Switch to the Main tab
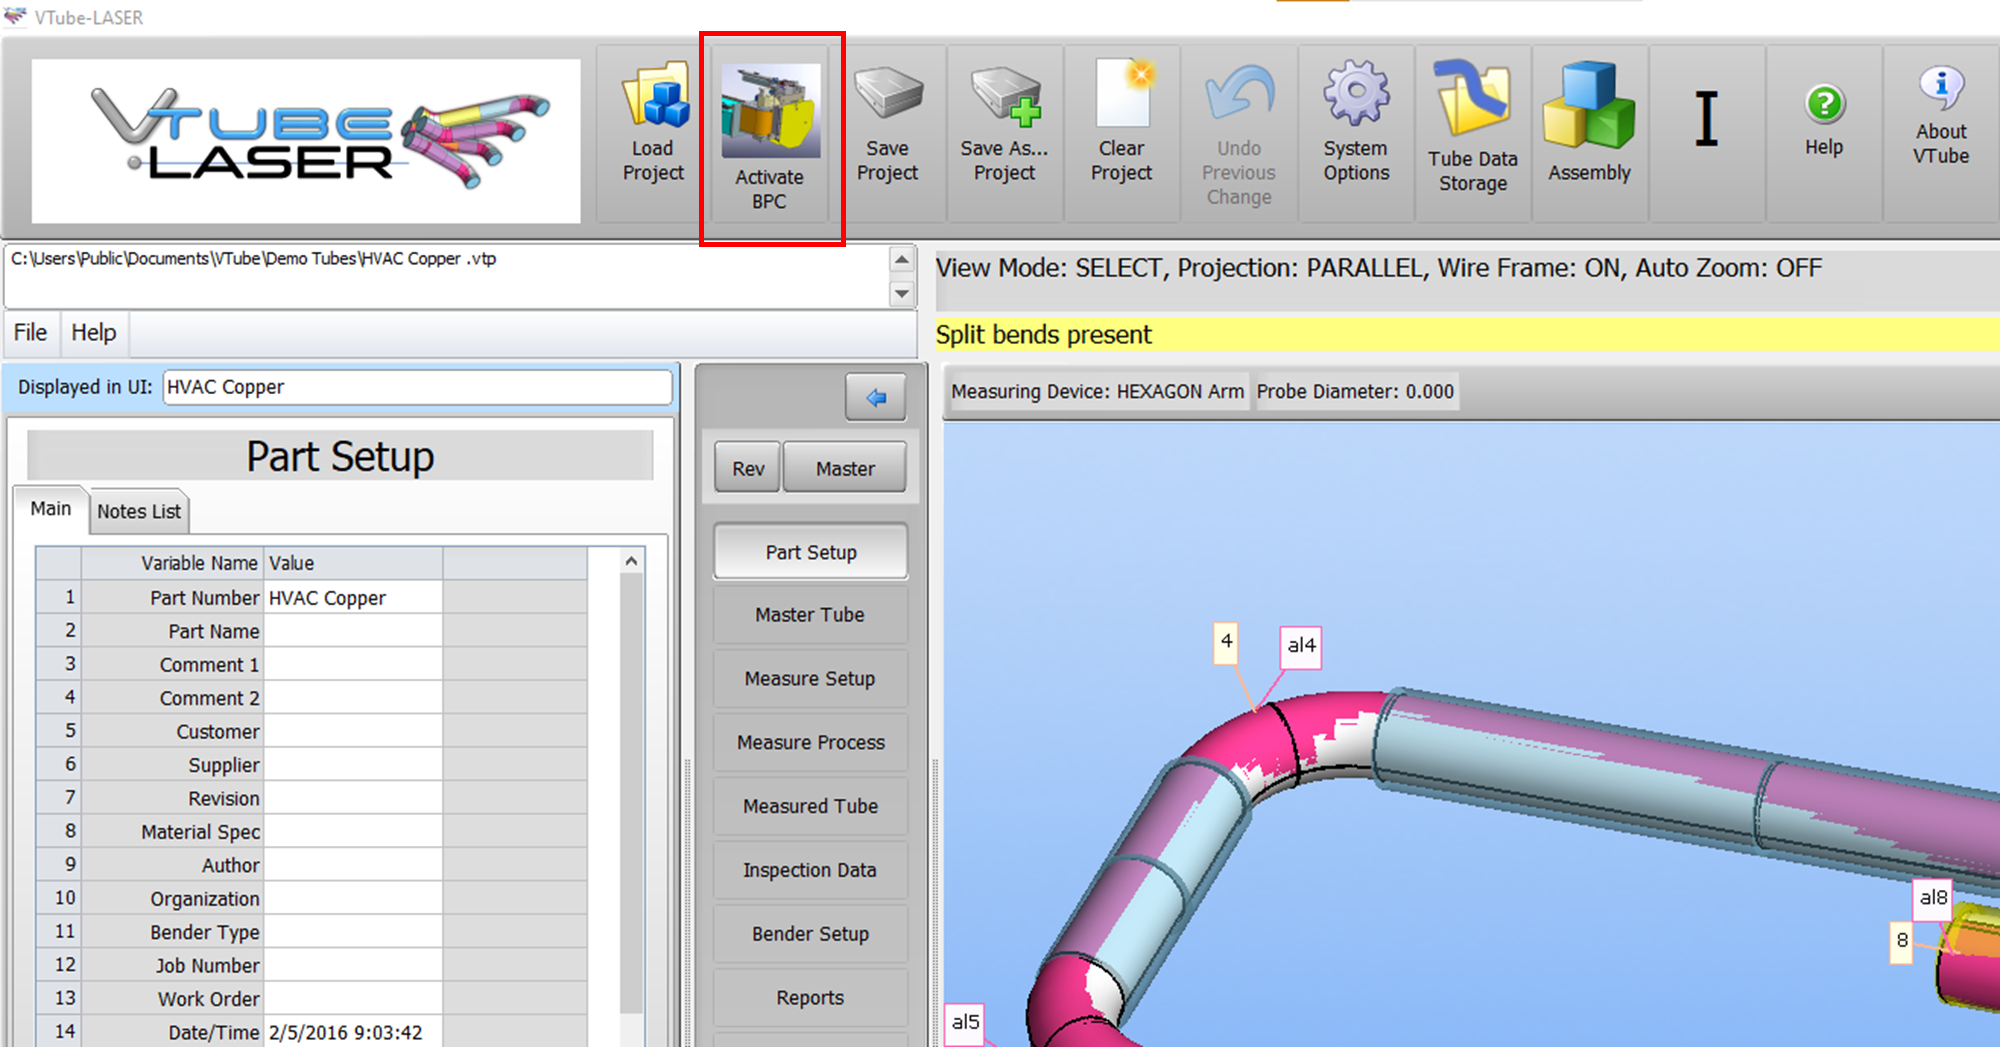Screen dimensions: 2000x1047 [x=51, y=509]
